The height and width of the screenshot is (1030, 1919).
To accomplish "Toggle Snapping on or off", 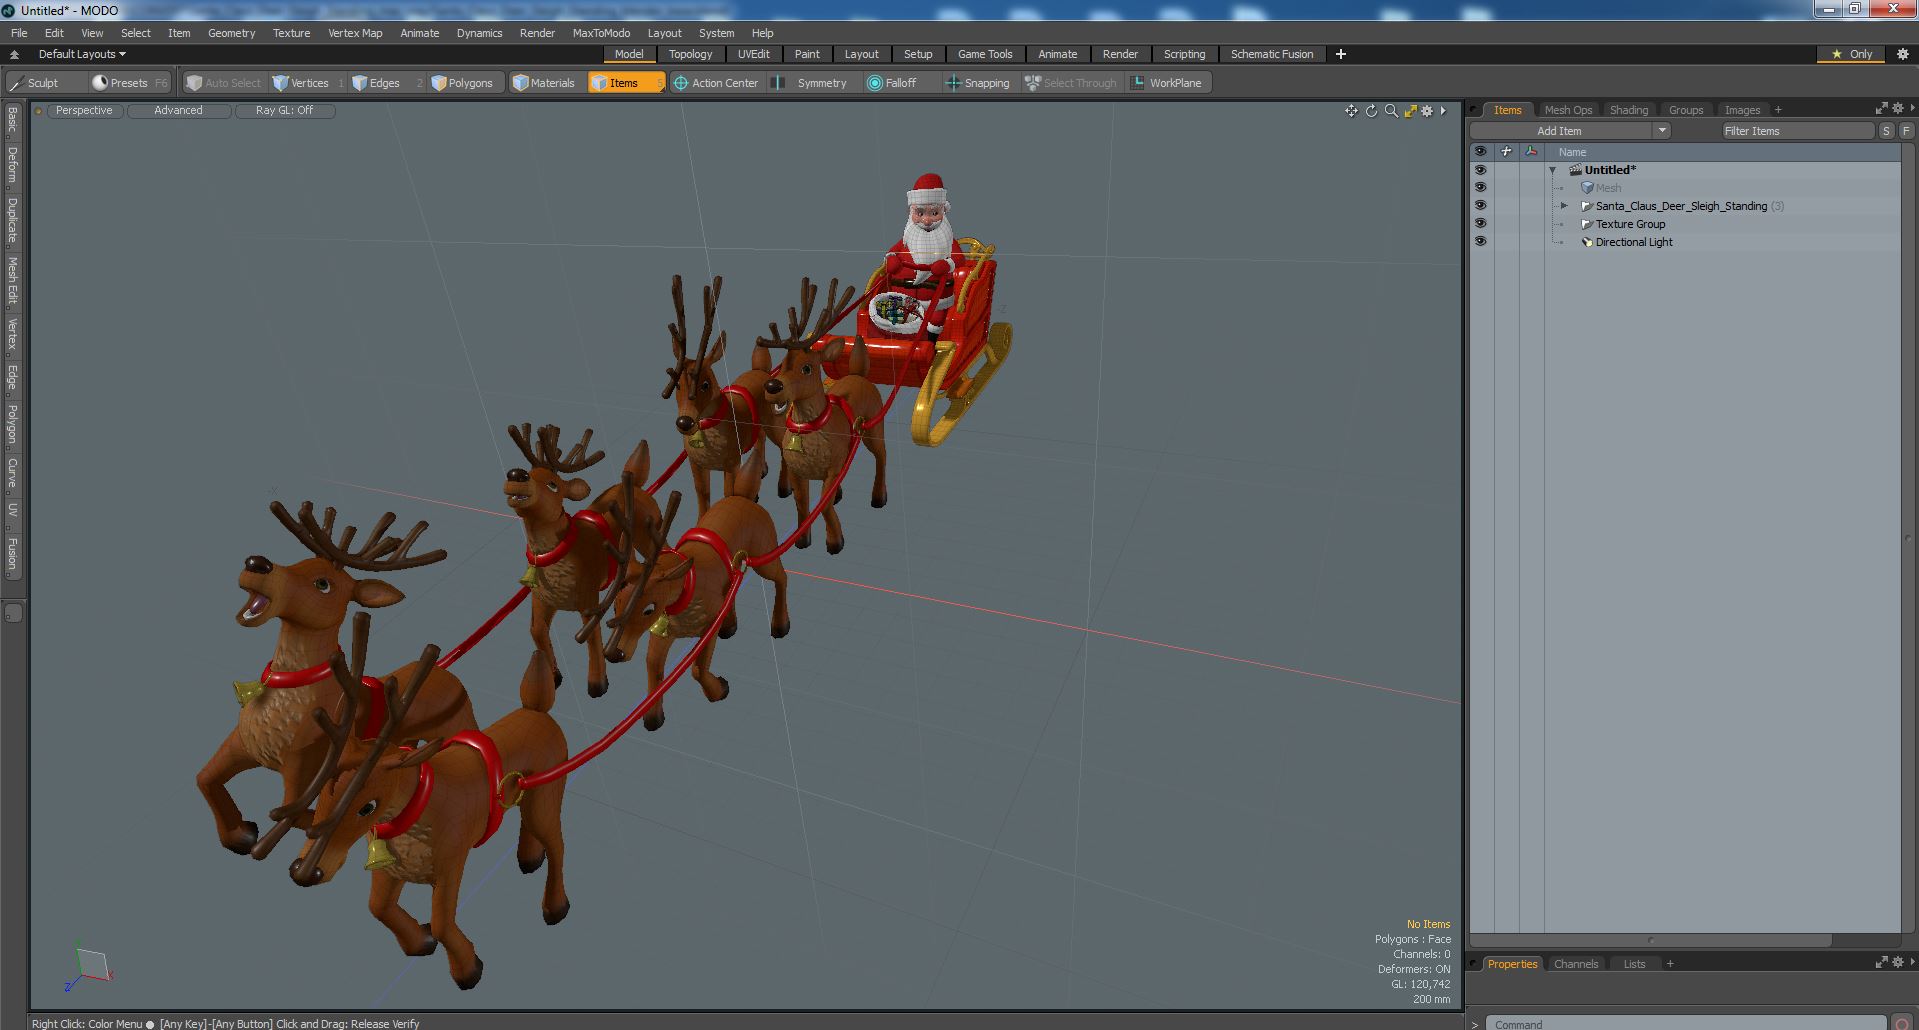I will pos(979,83).
